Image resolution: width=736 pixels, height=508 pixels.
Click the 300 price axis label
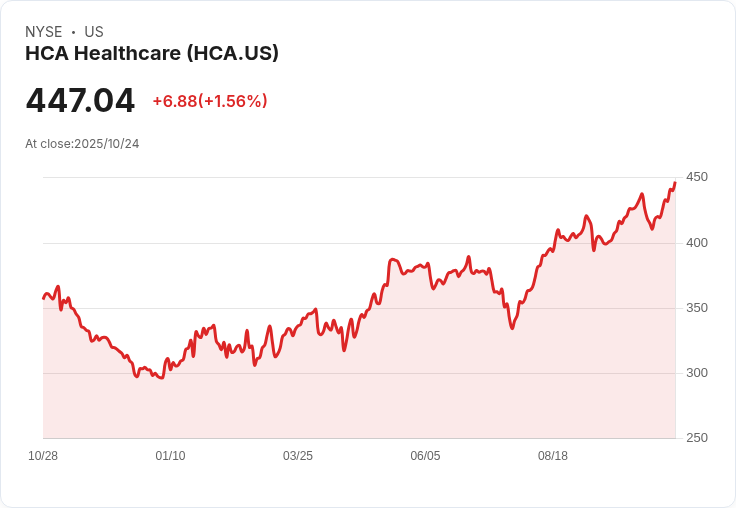coord(696,373)
